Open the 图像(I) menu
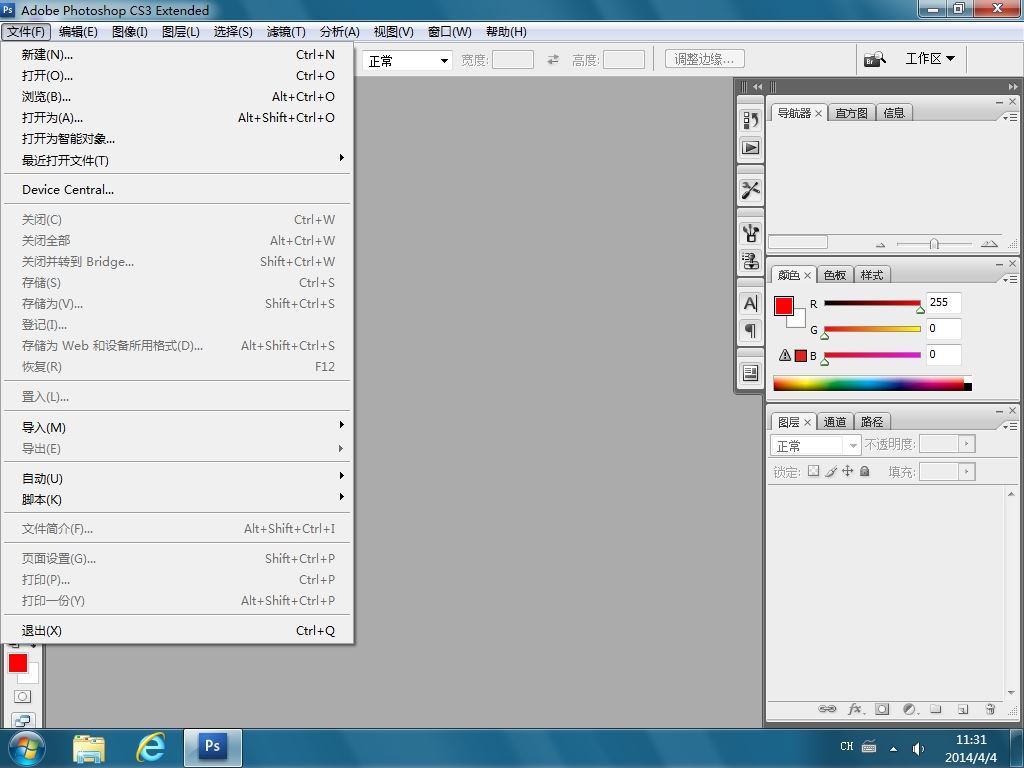Image resolution: width=1024 pixels, height=768 pixels. pyautogui.click(x=129, y=31)
